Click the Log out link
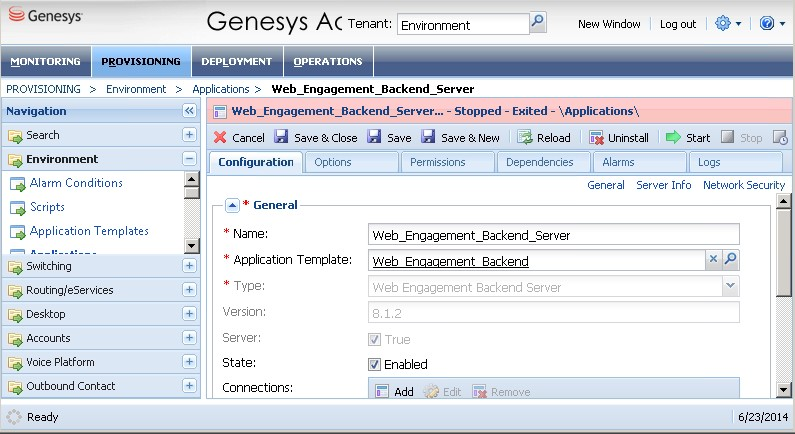Screen dimensions: 795x434 coord(678,24)
